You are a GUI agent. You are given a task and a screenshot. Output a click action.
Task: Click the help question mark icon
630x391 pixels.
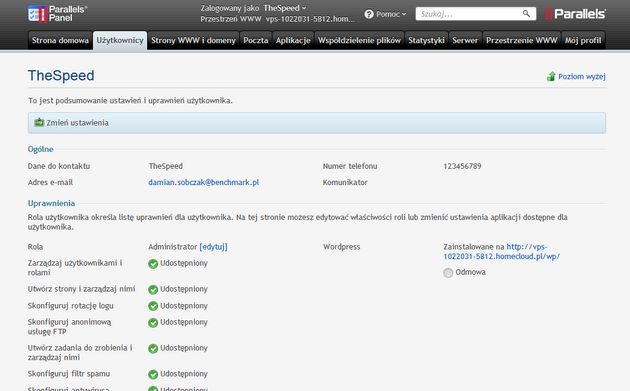(369, 14)
